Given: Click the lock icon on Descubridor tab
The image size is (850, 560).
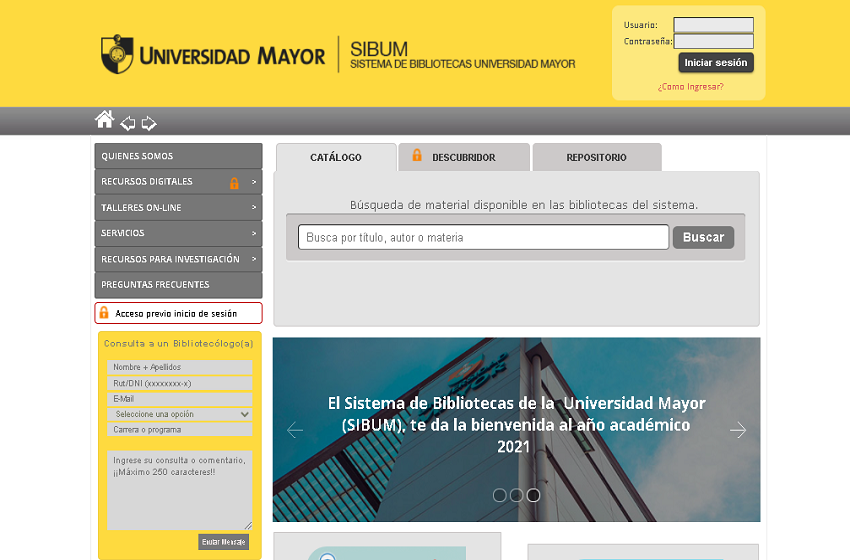Looking at the screenshot, I should point(417,155).
